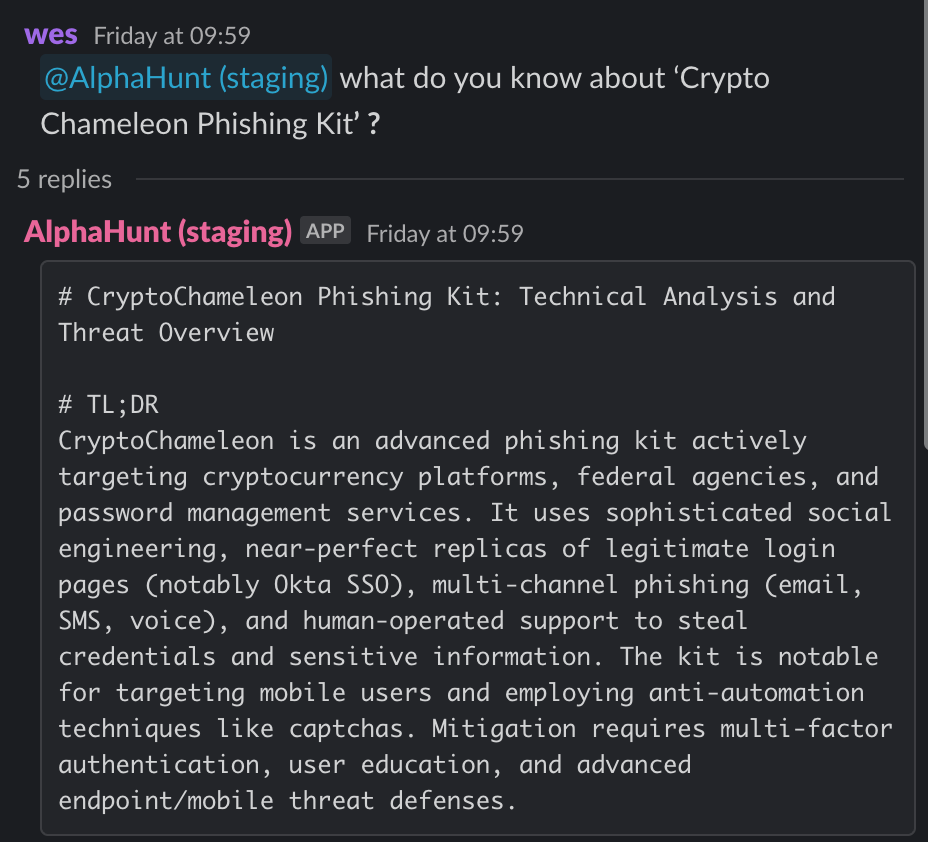Click the AlphaHunt reply timestamp
The width and height of the screenshot is (928, 842).
point(445,234)
